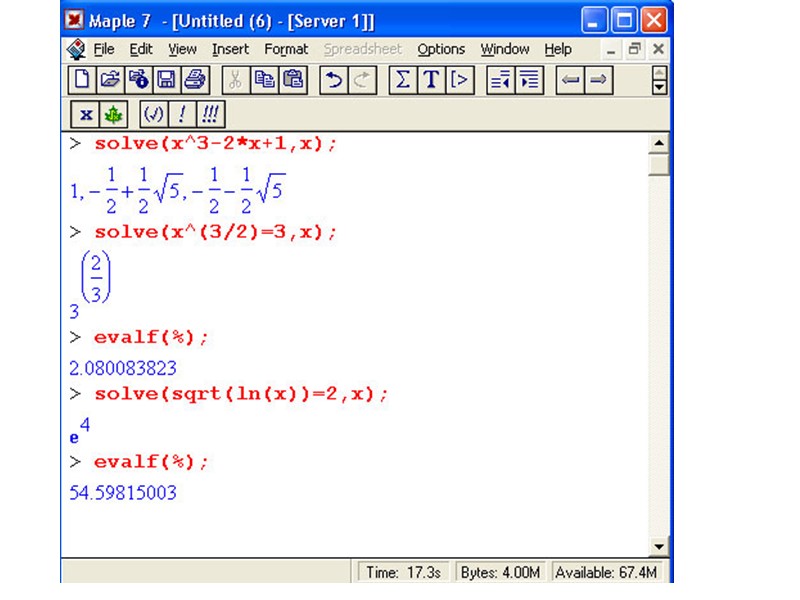
Task: Go forward with right arrow icon
Action: (598, 80)
